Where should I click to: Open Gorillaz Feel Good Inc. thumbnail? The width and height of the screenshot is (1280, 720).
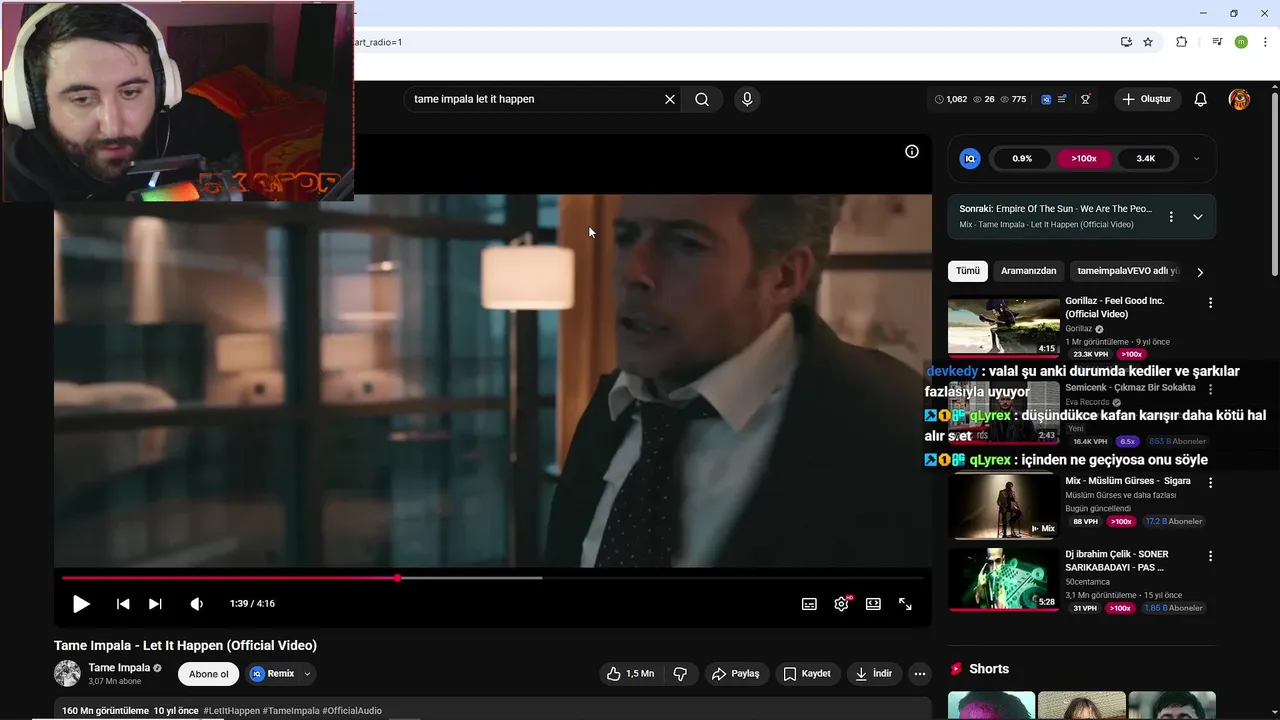(1004, 327)
